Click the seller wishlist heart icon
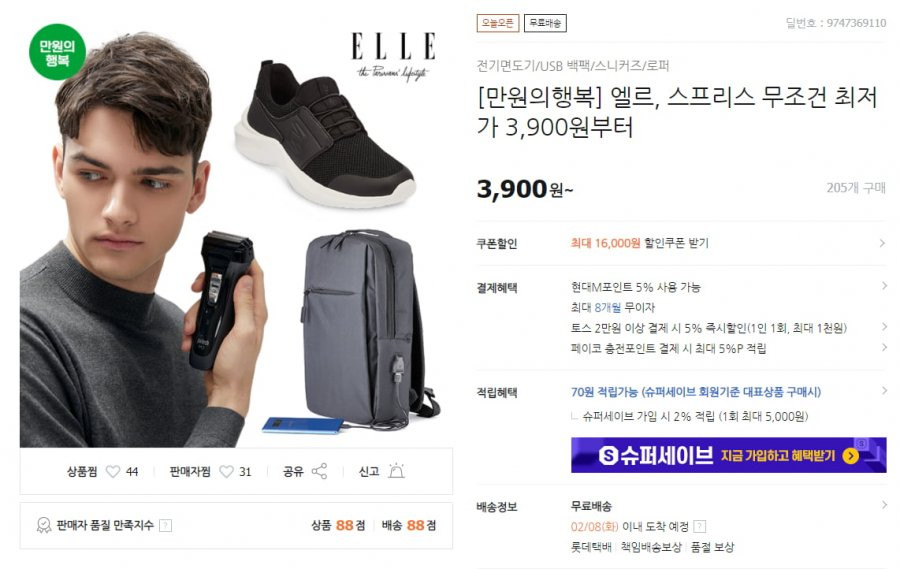Image resolution: width=900 pixels, height=569 pixels. tap(227, 471)
